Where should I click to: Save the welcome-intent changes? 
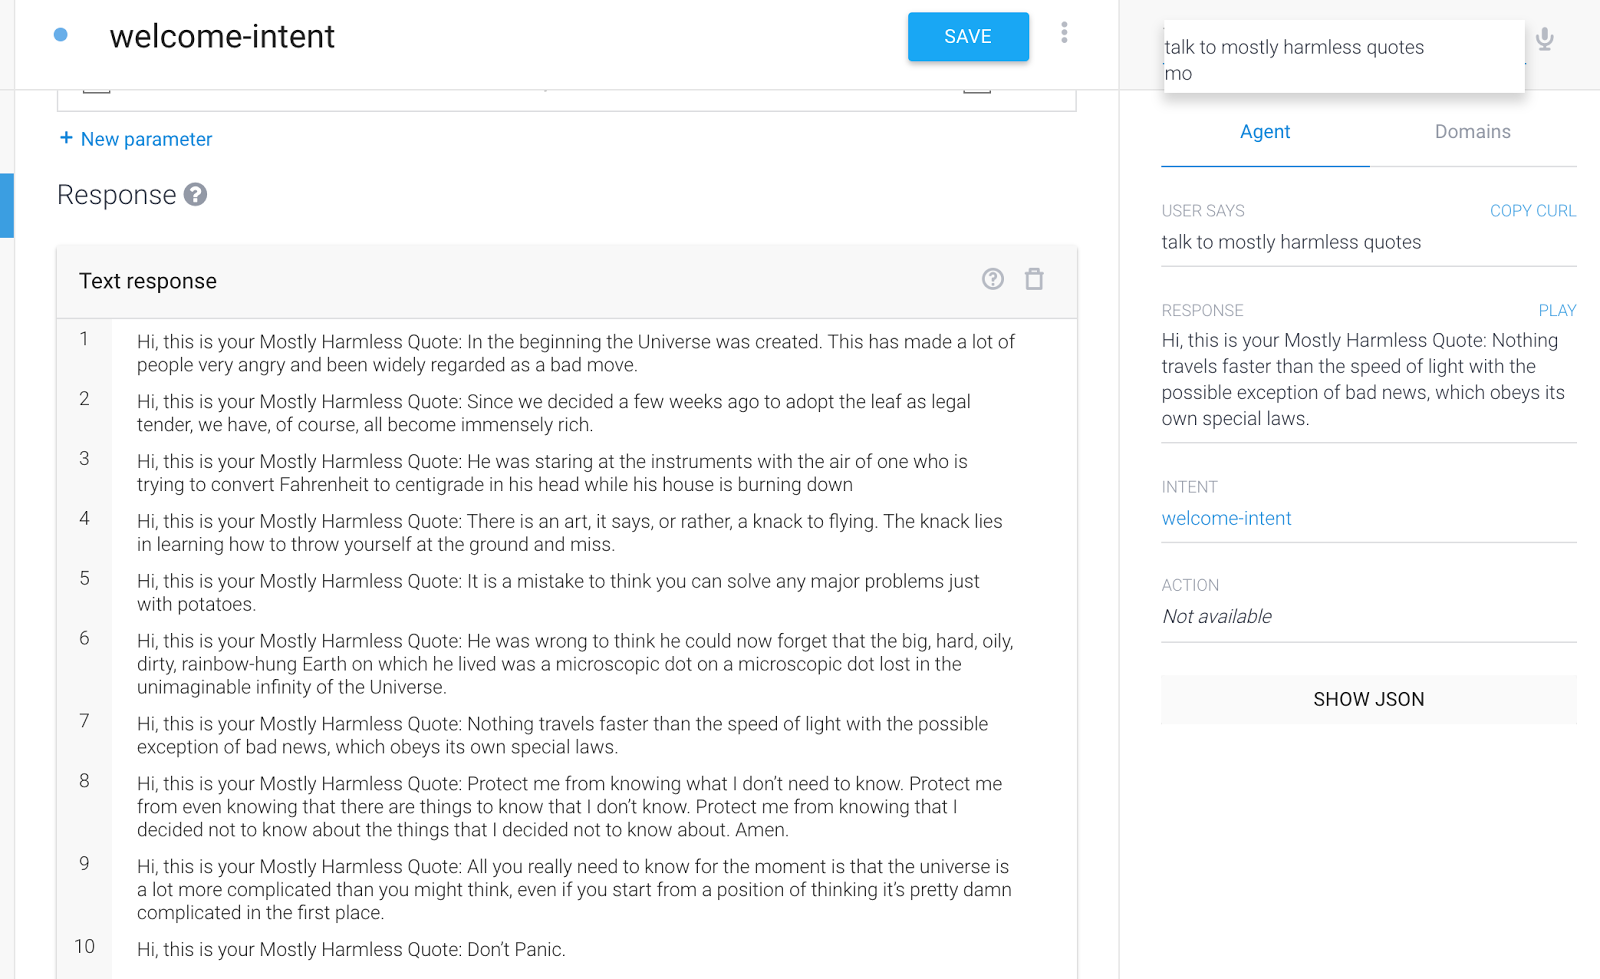(966, 36)
